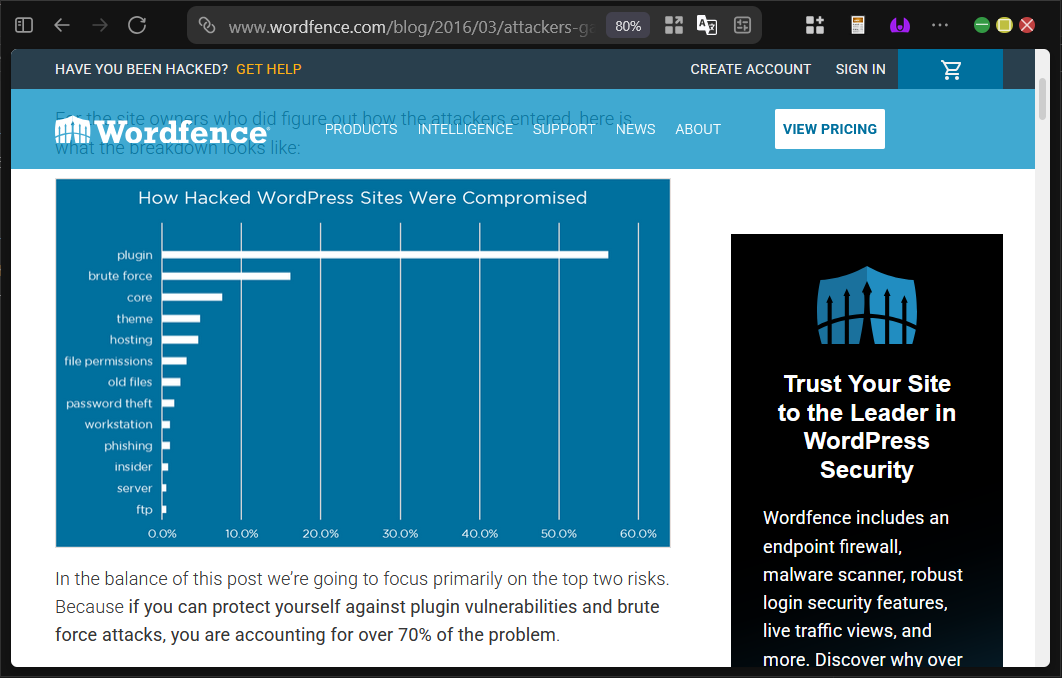Click the GET HELP link
The image size is (1062, 678).
(x=269, y=69)
